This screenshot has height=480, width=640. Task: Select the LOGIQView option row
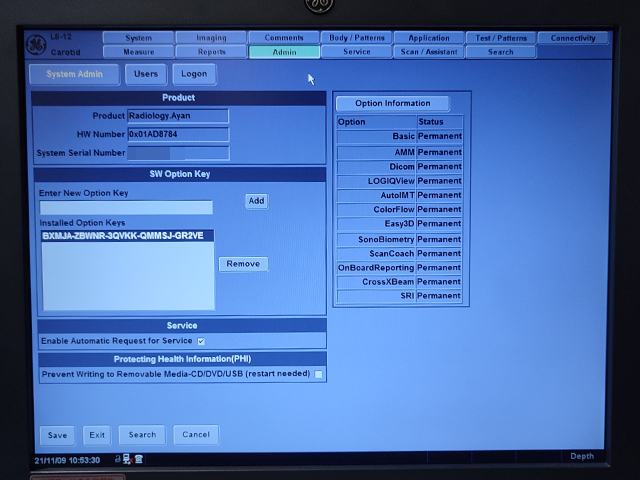(x=400, y=181)
